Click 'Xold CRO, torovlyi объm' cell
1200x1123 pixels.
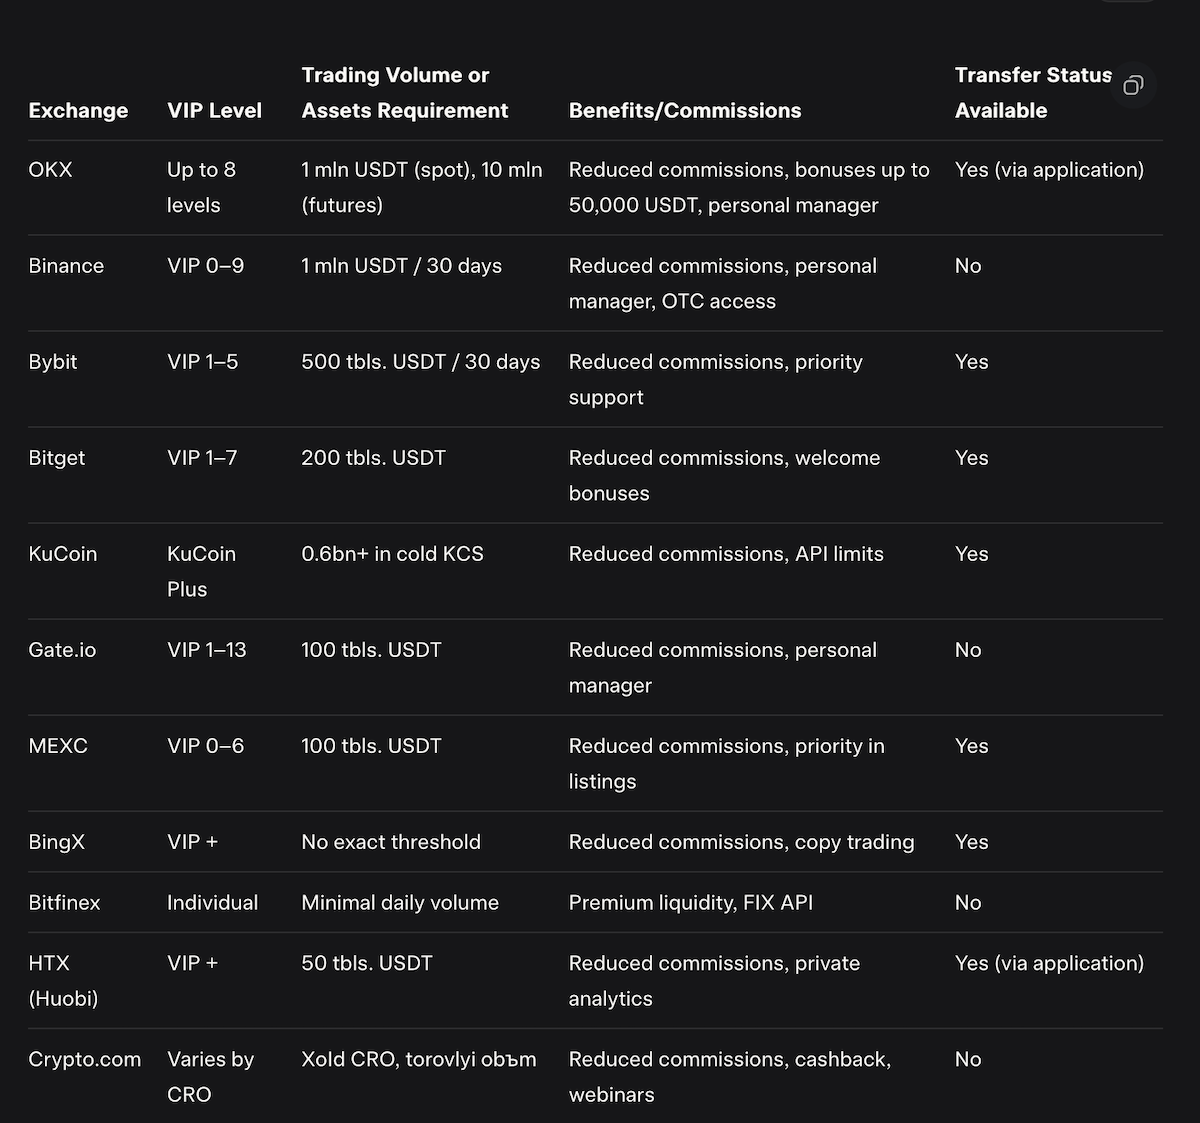click(419, 1059)
